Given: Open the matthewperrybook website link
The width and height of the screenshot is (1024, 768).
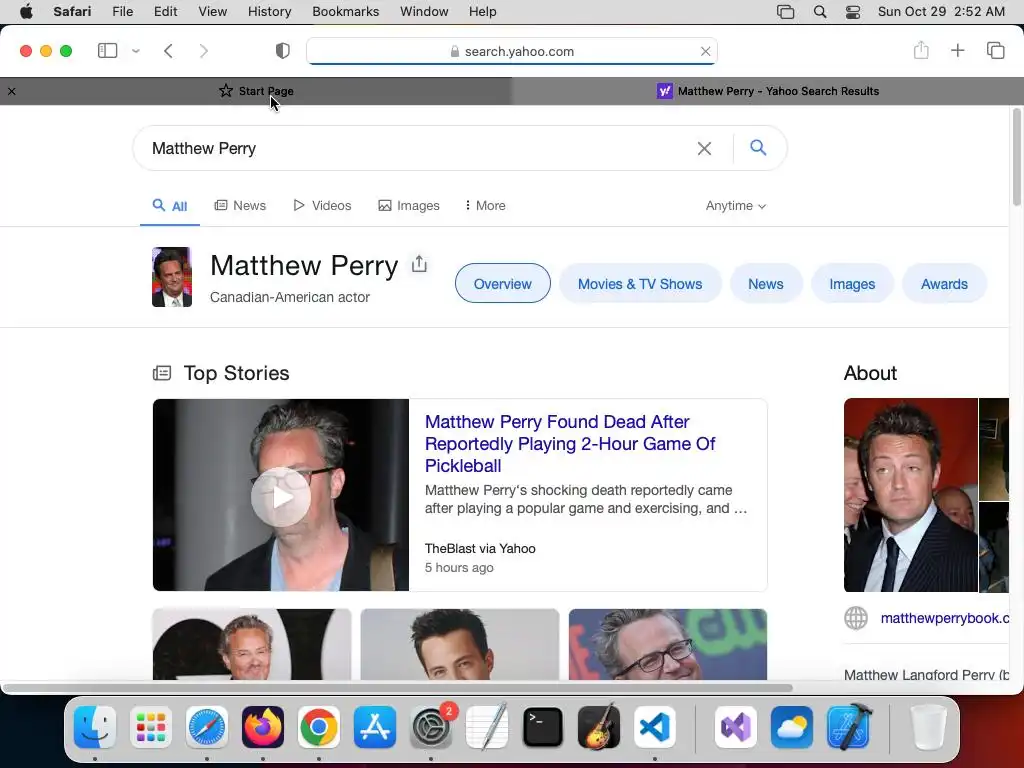Looking at the screenshot, I should [944, 618].
